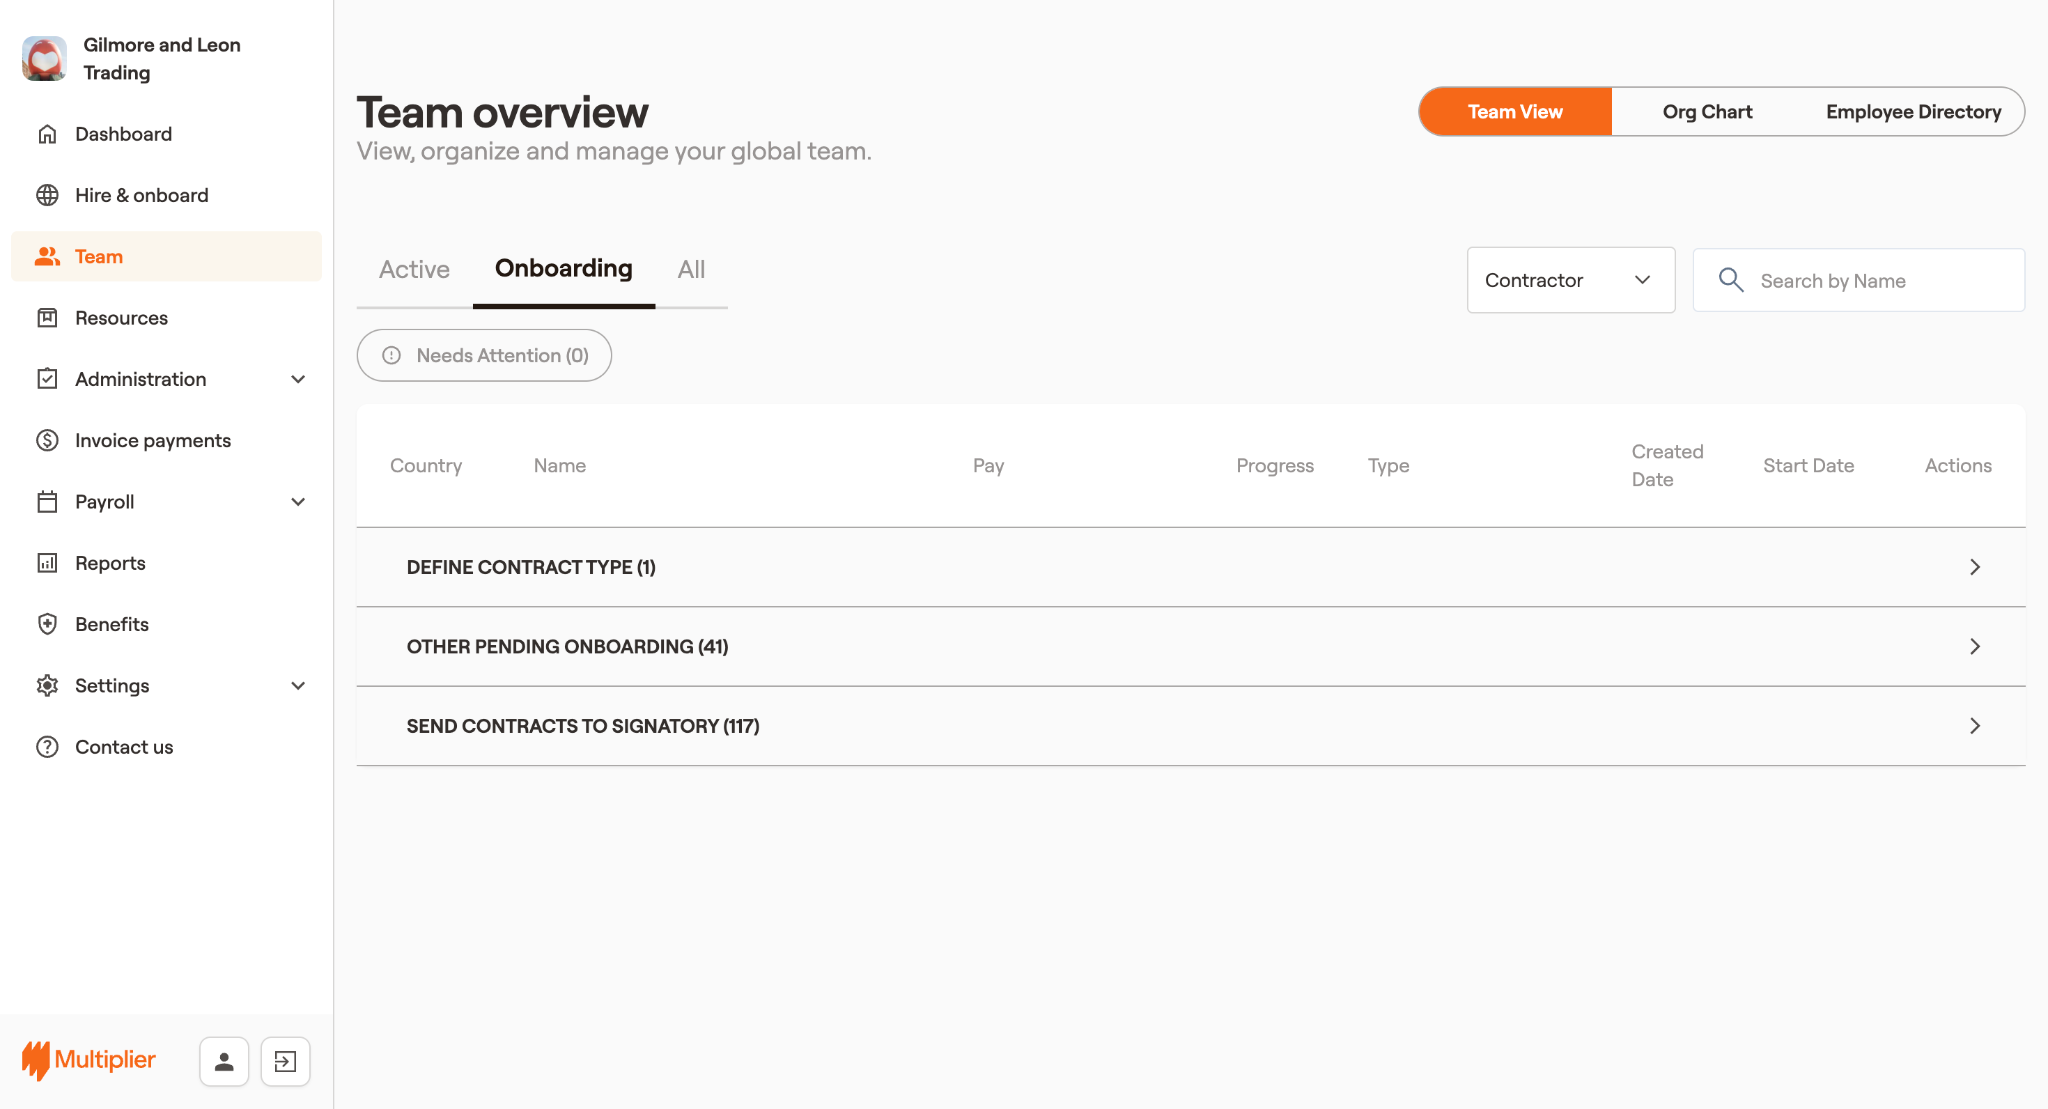Open the Contractor filter dropdown
This screenshot has width=2048, height=1109.
(1570, 280)
